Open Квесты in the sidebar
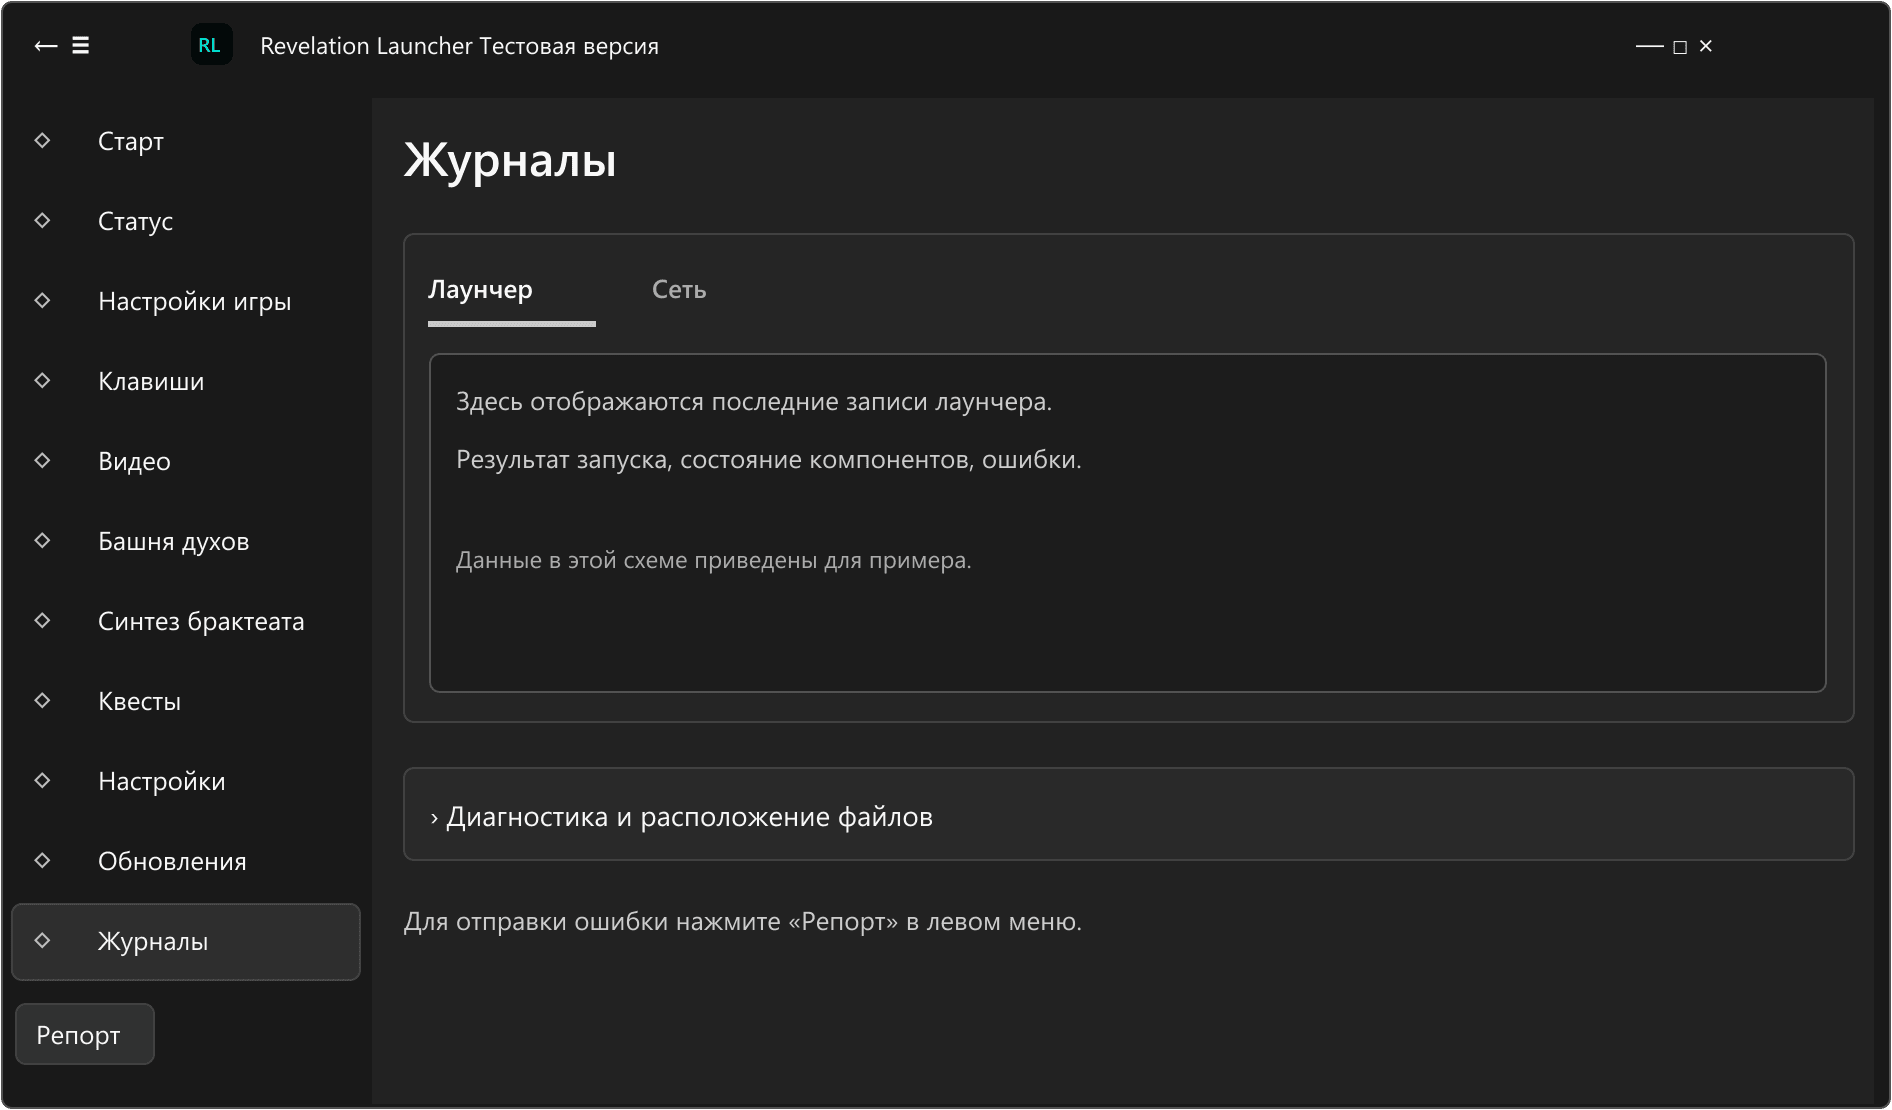 click(186, 702)
